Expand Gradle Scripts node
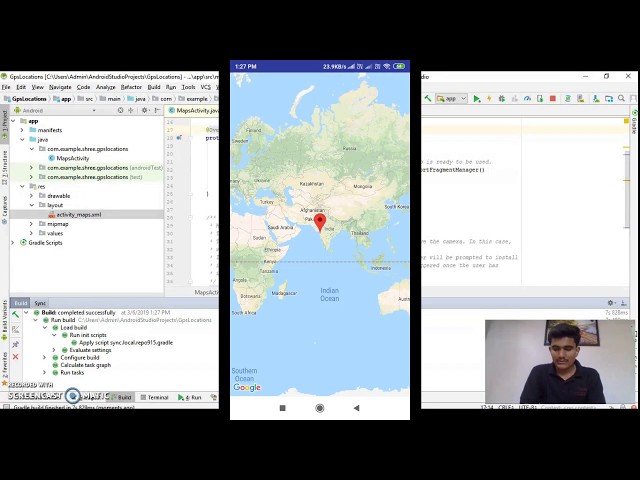Screen dimensions: 640x480 click(13, 243)
